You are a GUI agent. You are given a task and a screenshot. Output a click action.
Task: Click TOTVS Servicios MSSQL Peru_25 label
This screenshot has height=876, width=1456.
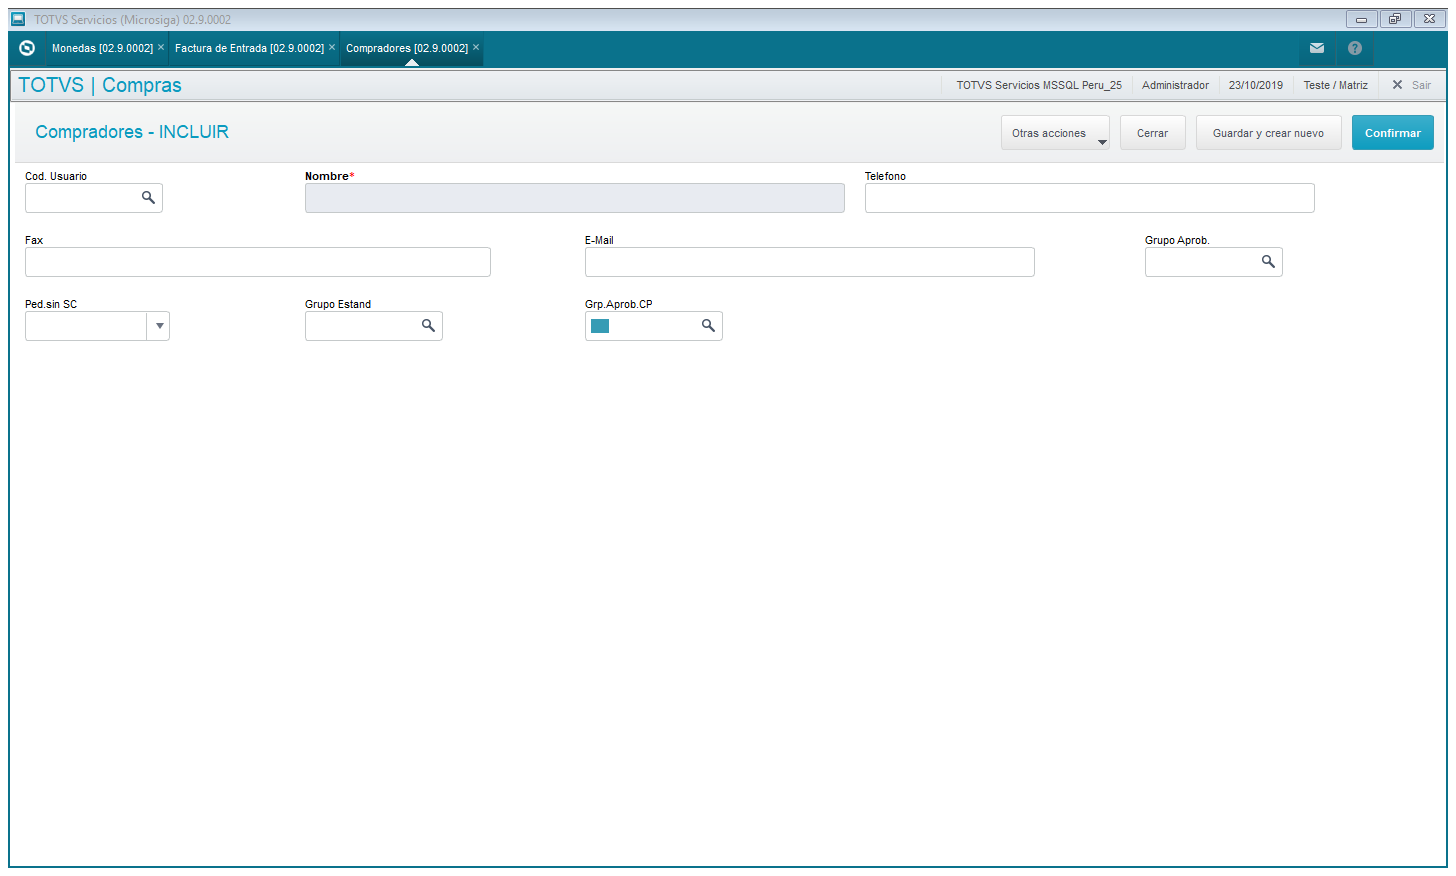[x=1039, y=85]
